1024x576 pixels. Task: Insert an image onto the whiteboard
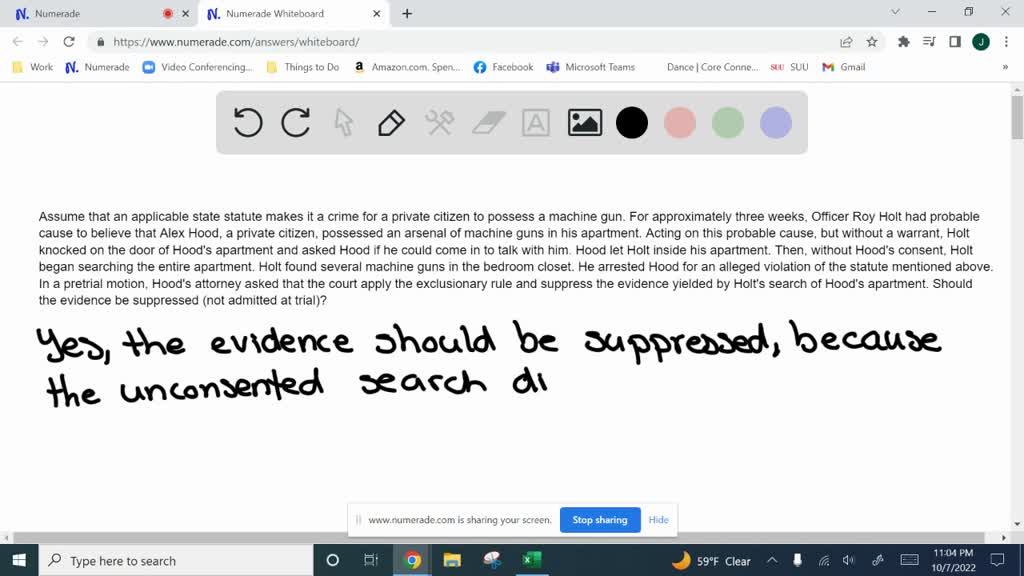(584, 122)
